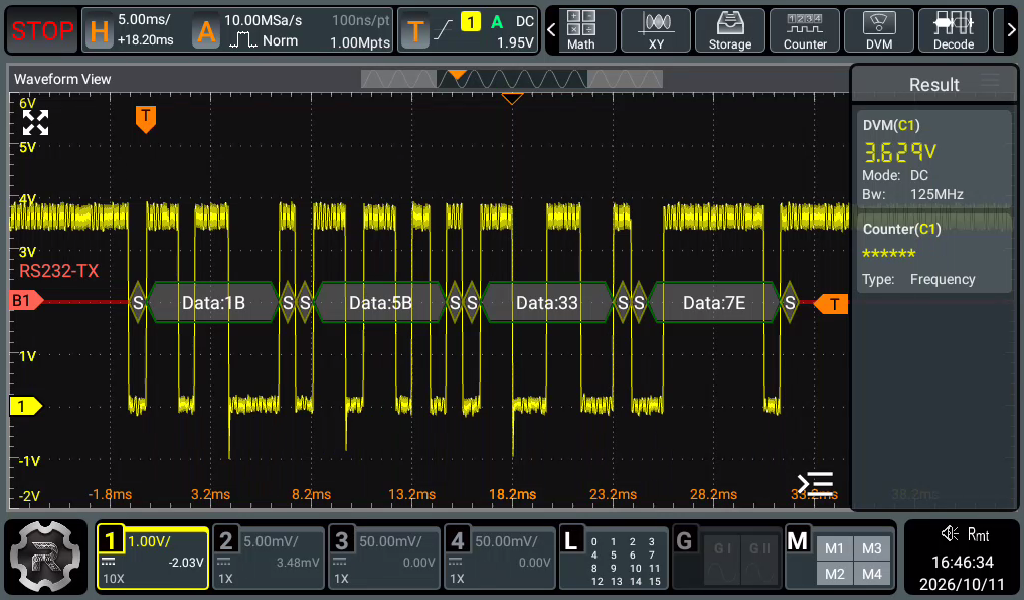Select the Data:33 decoded packet
This screenshot has height=600, width=1024.
click(x=547, y=302)
